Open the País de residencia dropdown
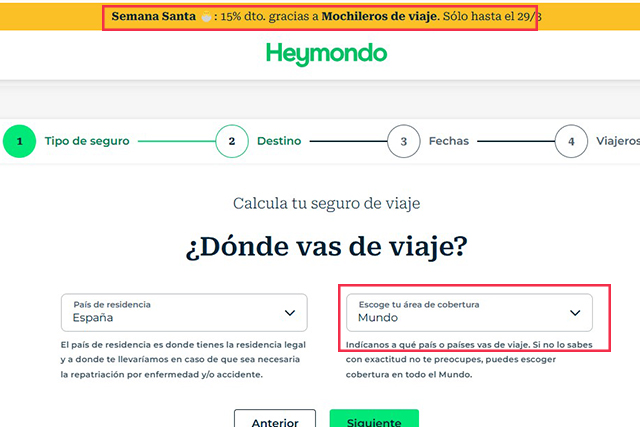The width and height of the screenshot is (640, 427). 184,313
